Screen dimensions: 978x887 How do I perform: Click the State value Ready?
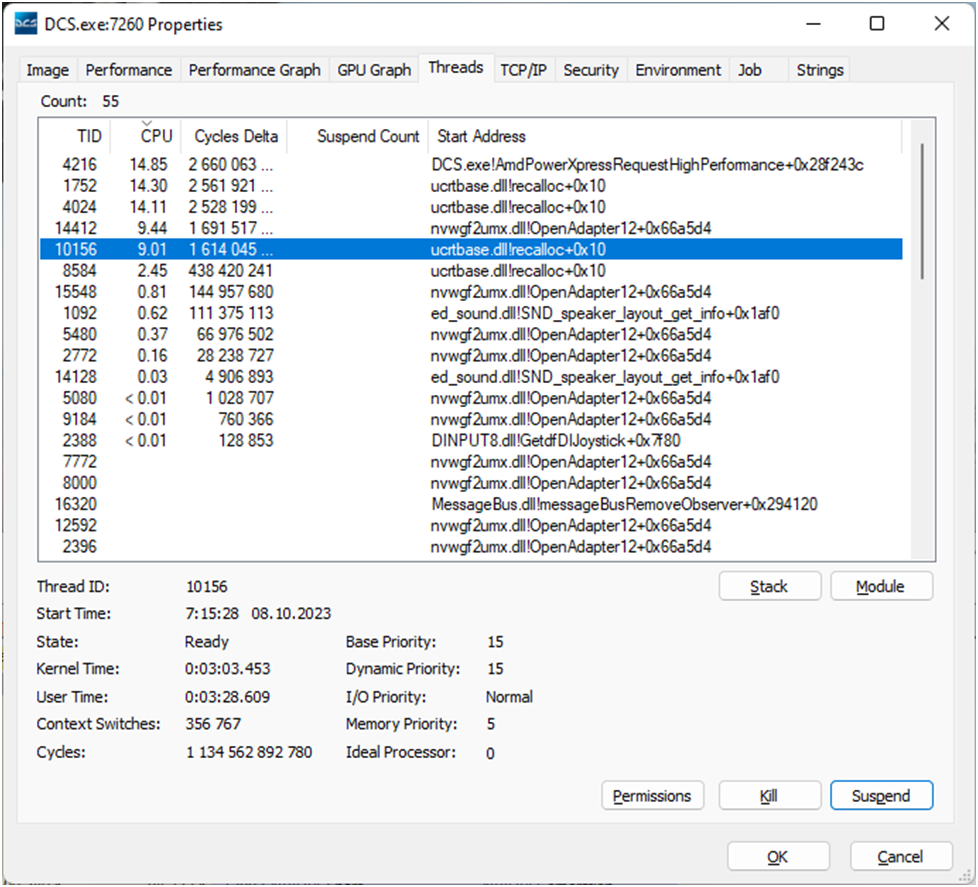tap(206, 642)
